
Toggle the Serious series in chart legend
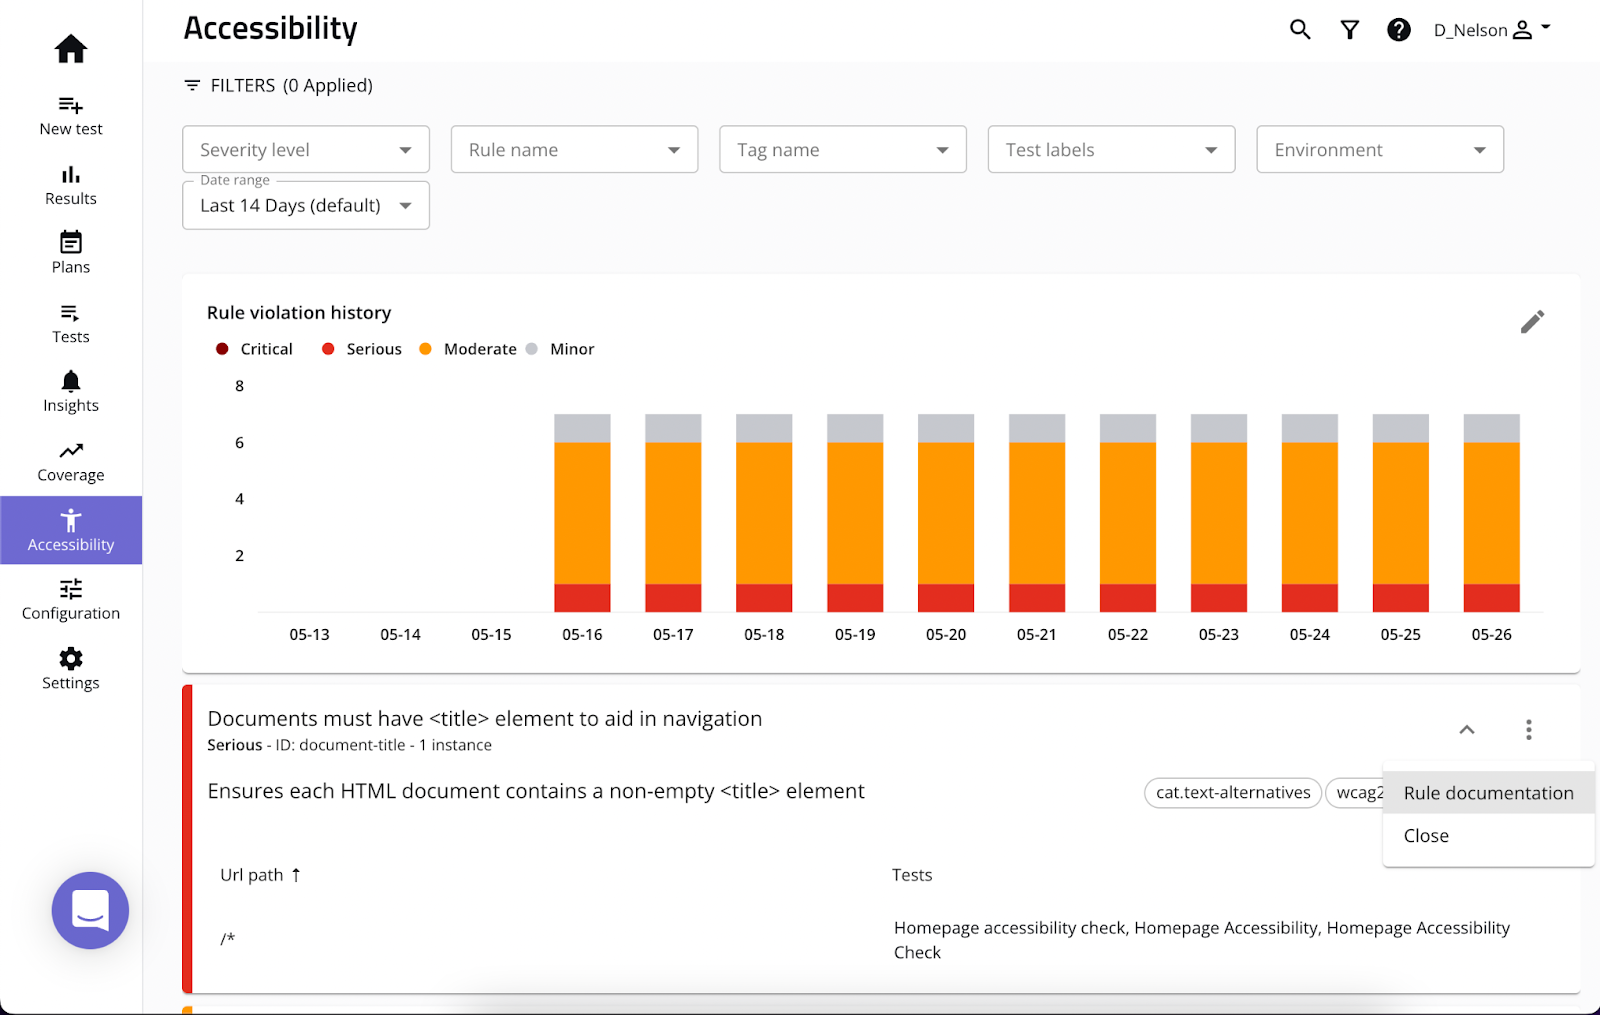[x=361, y=349]
